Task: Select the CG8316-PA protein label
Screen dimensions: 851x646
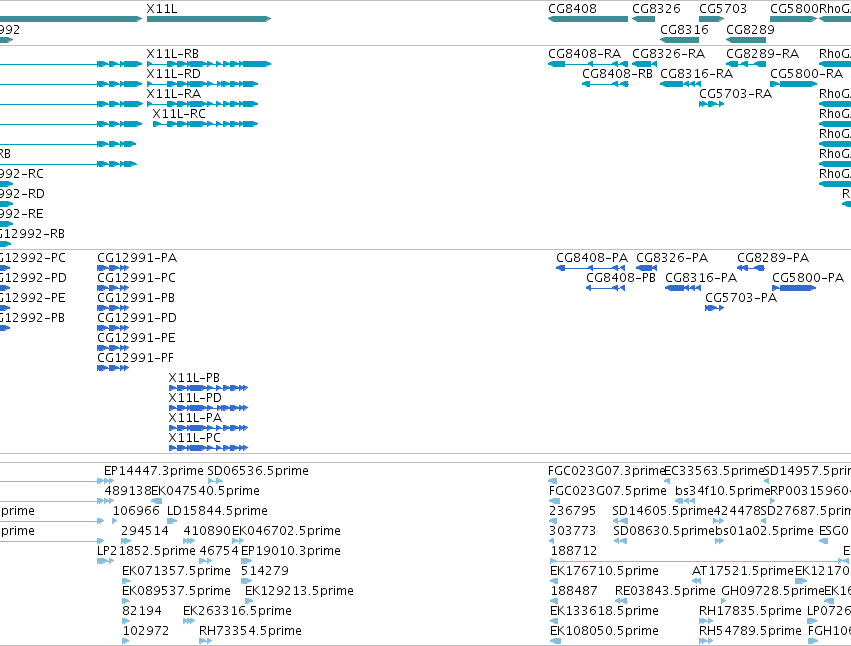Action: coord(701,278)
